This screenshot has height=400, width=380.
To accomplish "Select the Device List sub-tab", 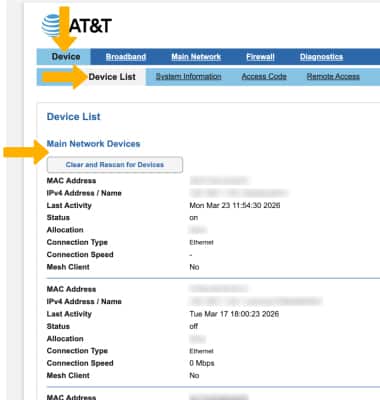I will pyautogui.click(x=112, y=77).
